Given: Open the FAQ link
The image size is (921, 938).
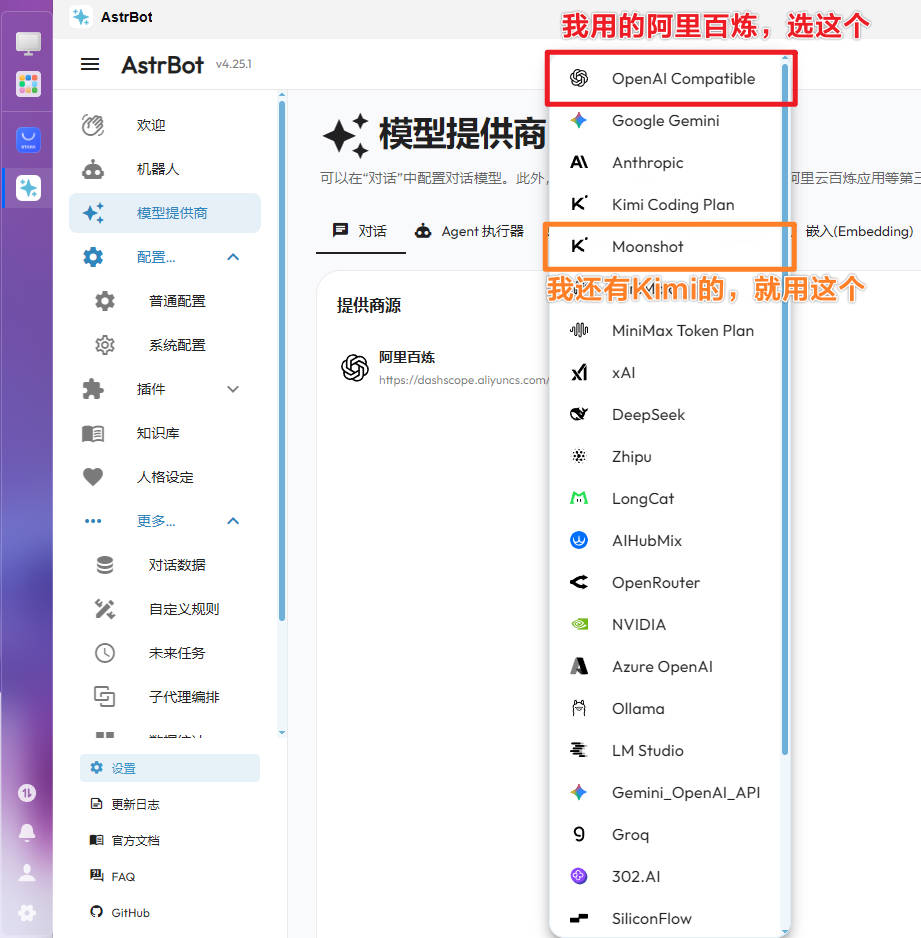Looking at the screenshot, I should [123, 876].
